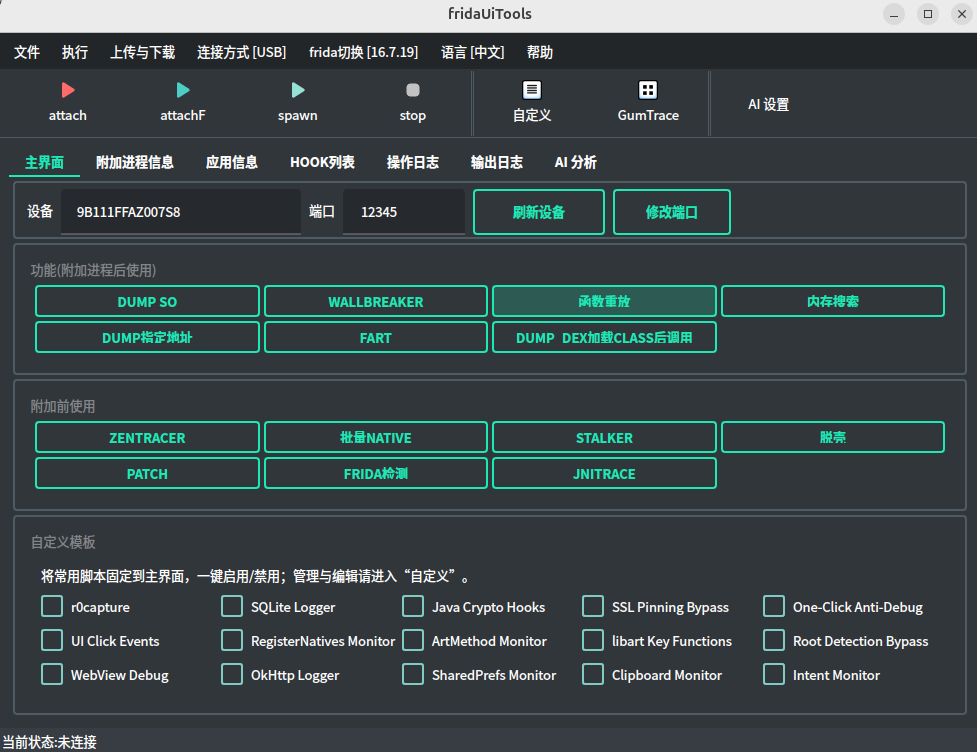
Task: Open the 文件 menu
Action: tap(27, 52)
